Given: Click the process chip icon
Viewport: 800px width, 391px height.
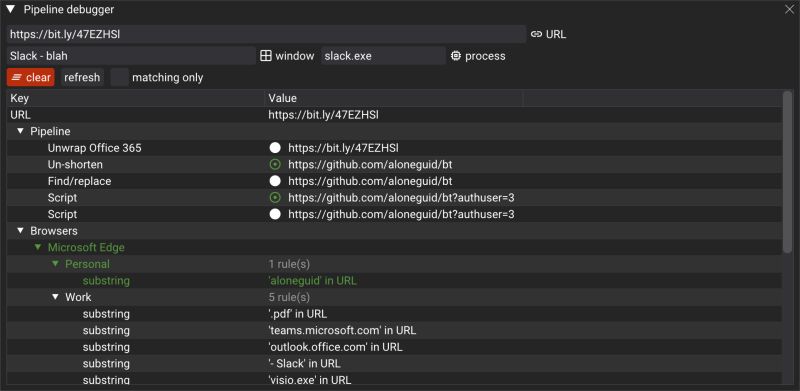Looking at the screenshot, I should [x=456, y=56].
